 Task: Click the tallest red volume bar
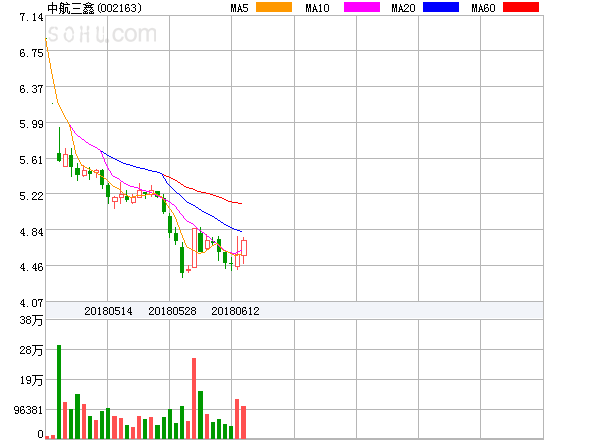click(194, 398)
